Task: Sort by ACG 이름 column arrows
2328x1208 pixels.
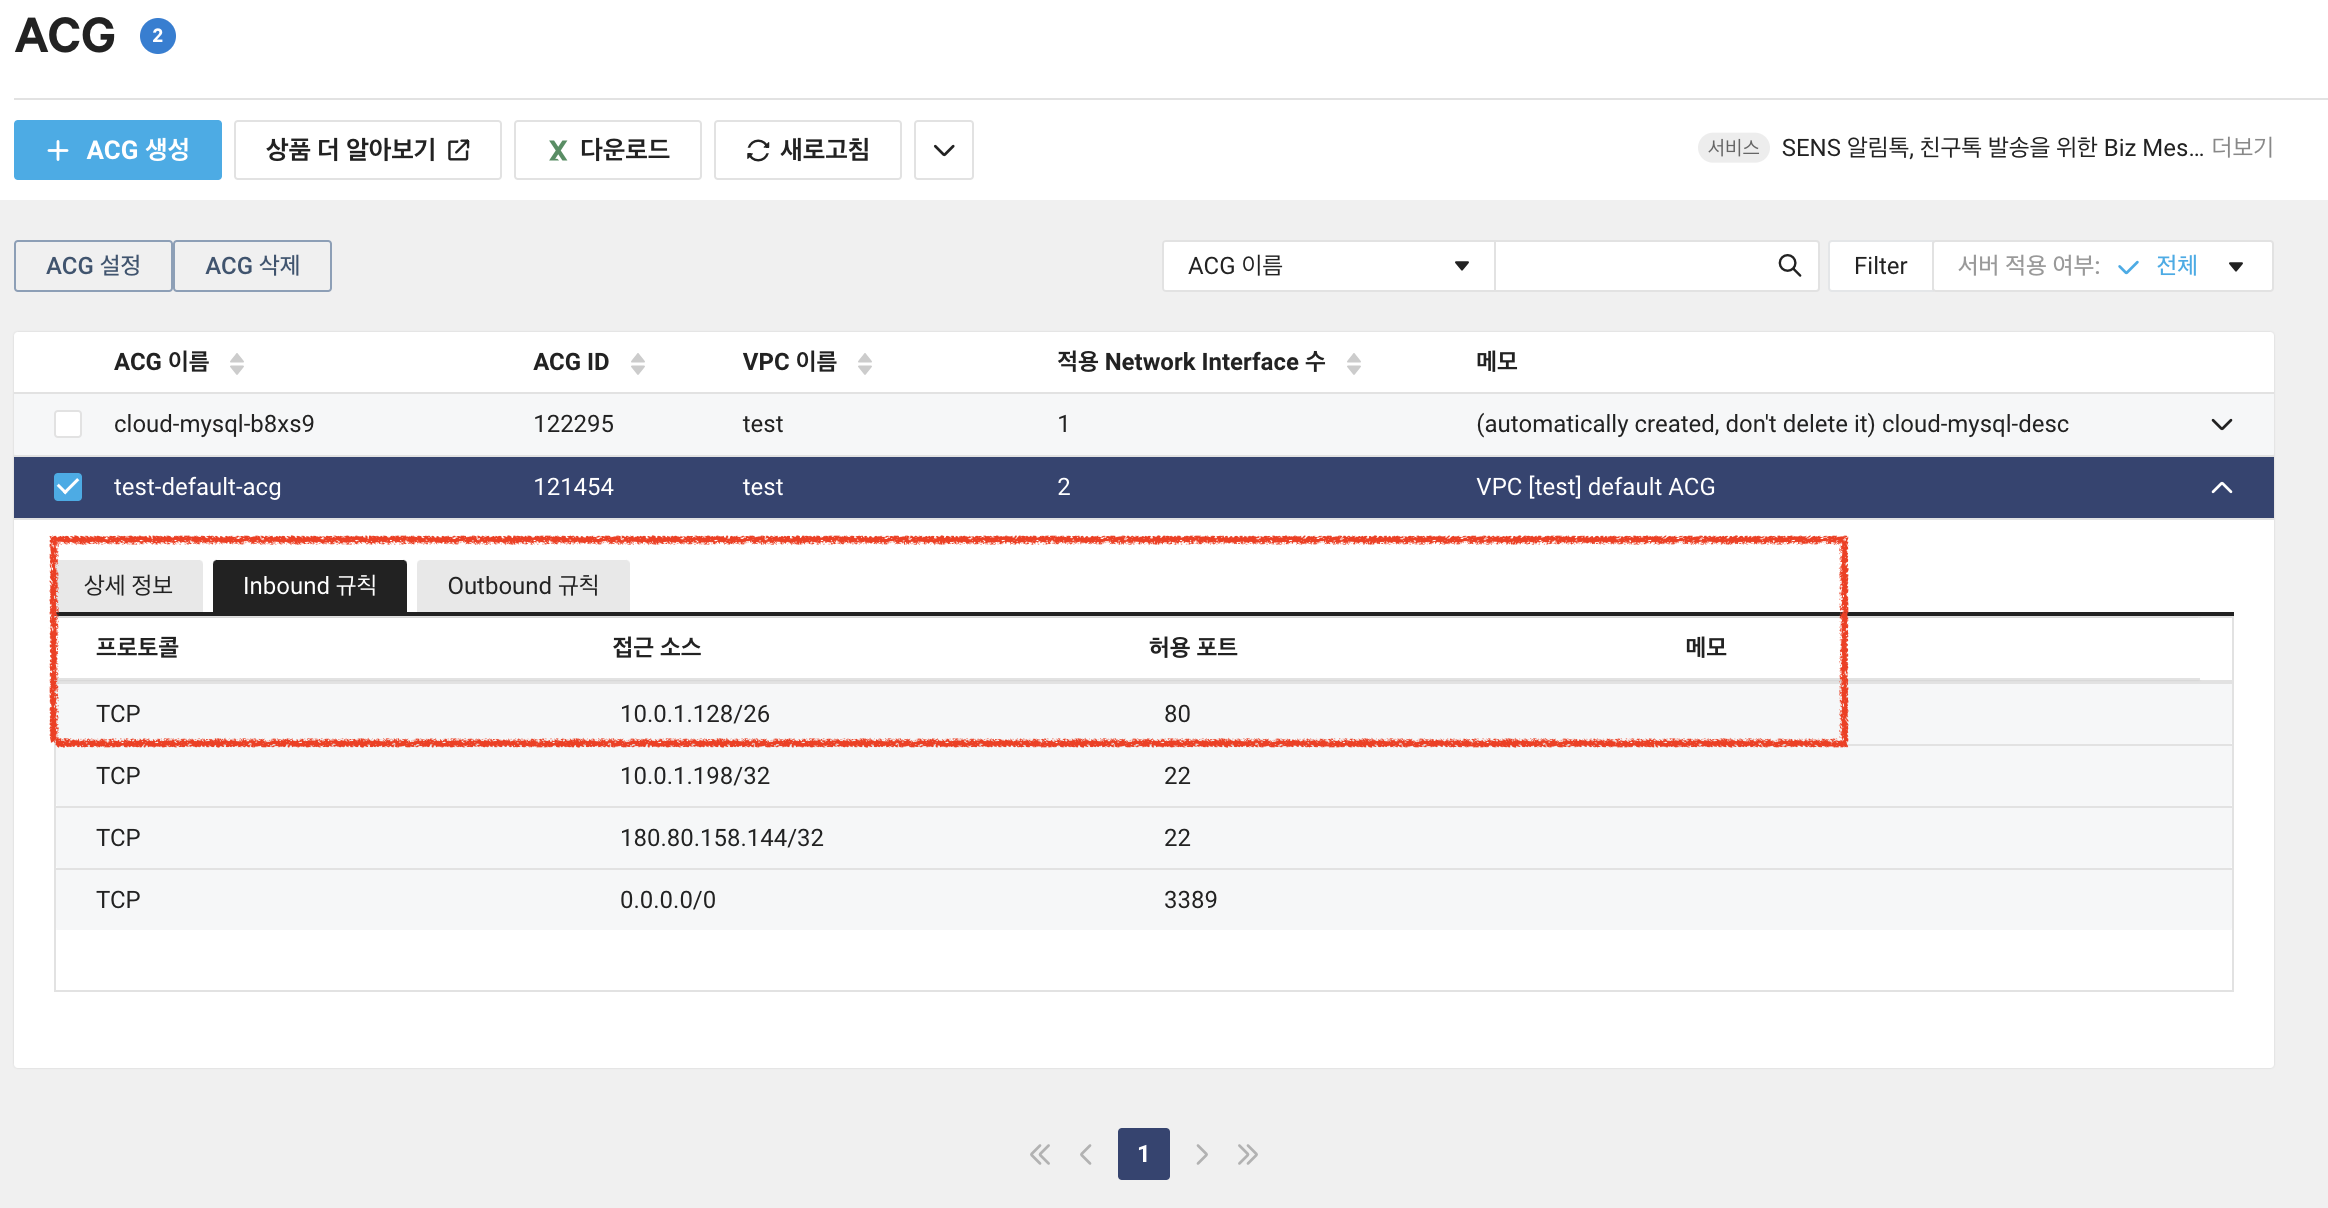Action: click(237, 363)
